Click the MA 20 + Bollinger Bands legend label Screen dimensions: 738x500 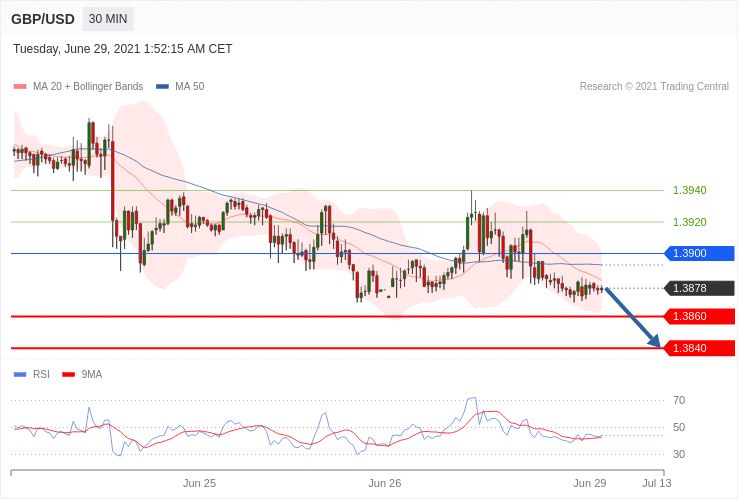[x=88, y=87]
